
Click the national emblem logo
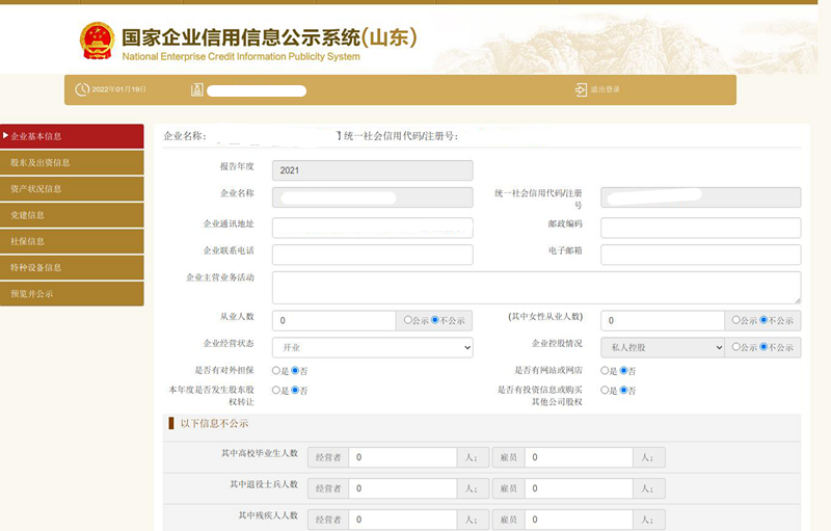pyautogui.click(x=97, y=41)
